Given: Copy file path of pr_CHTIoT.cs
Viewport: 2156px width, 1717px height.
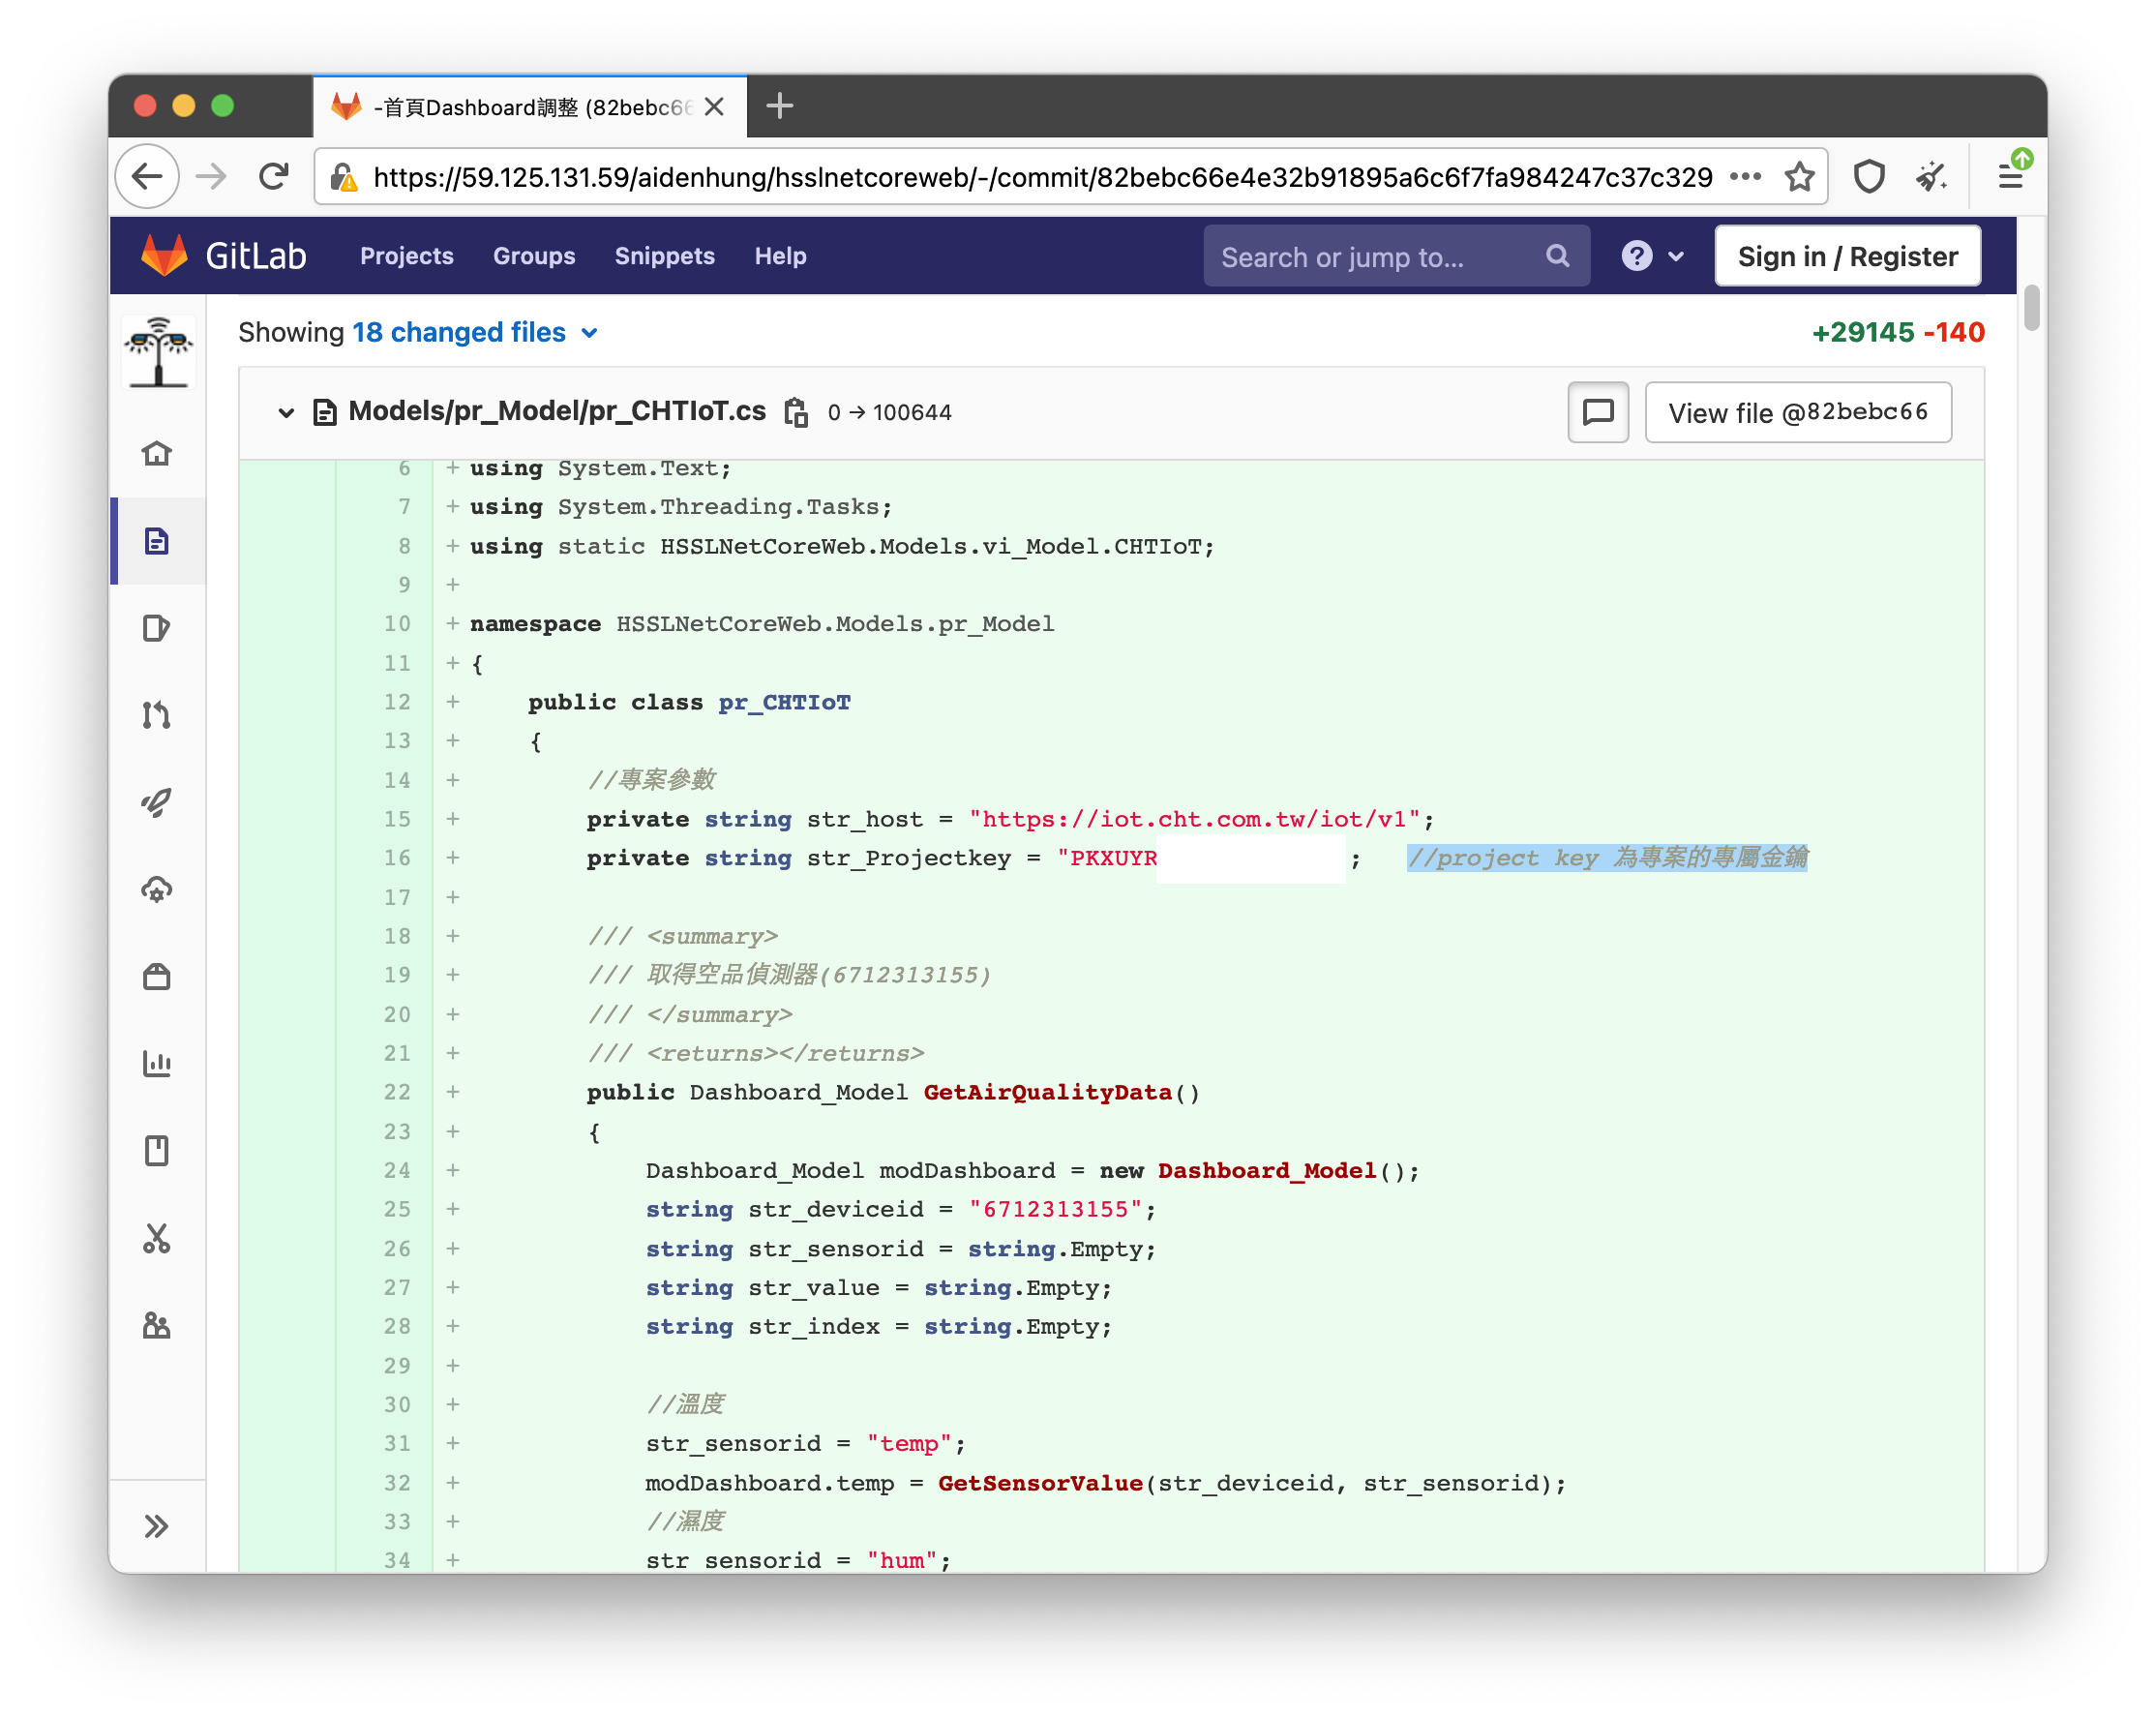Looking at the screenshot, I should coord(796,412).
